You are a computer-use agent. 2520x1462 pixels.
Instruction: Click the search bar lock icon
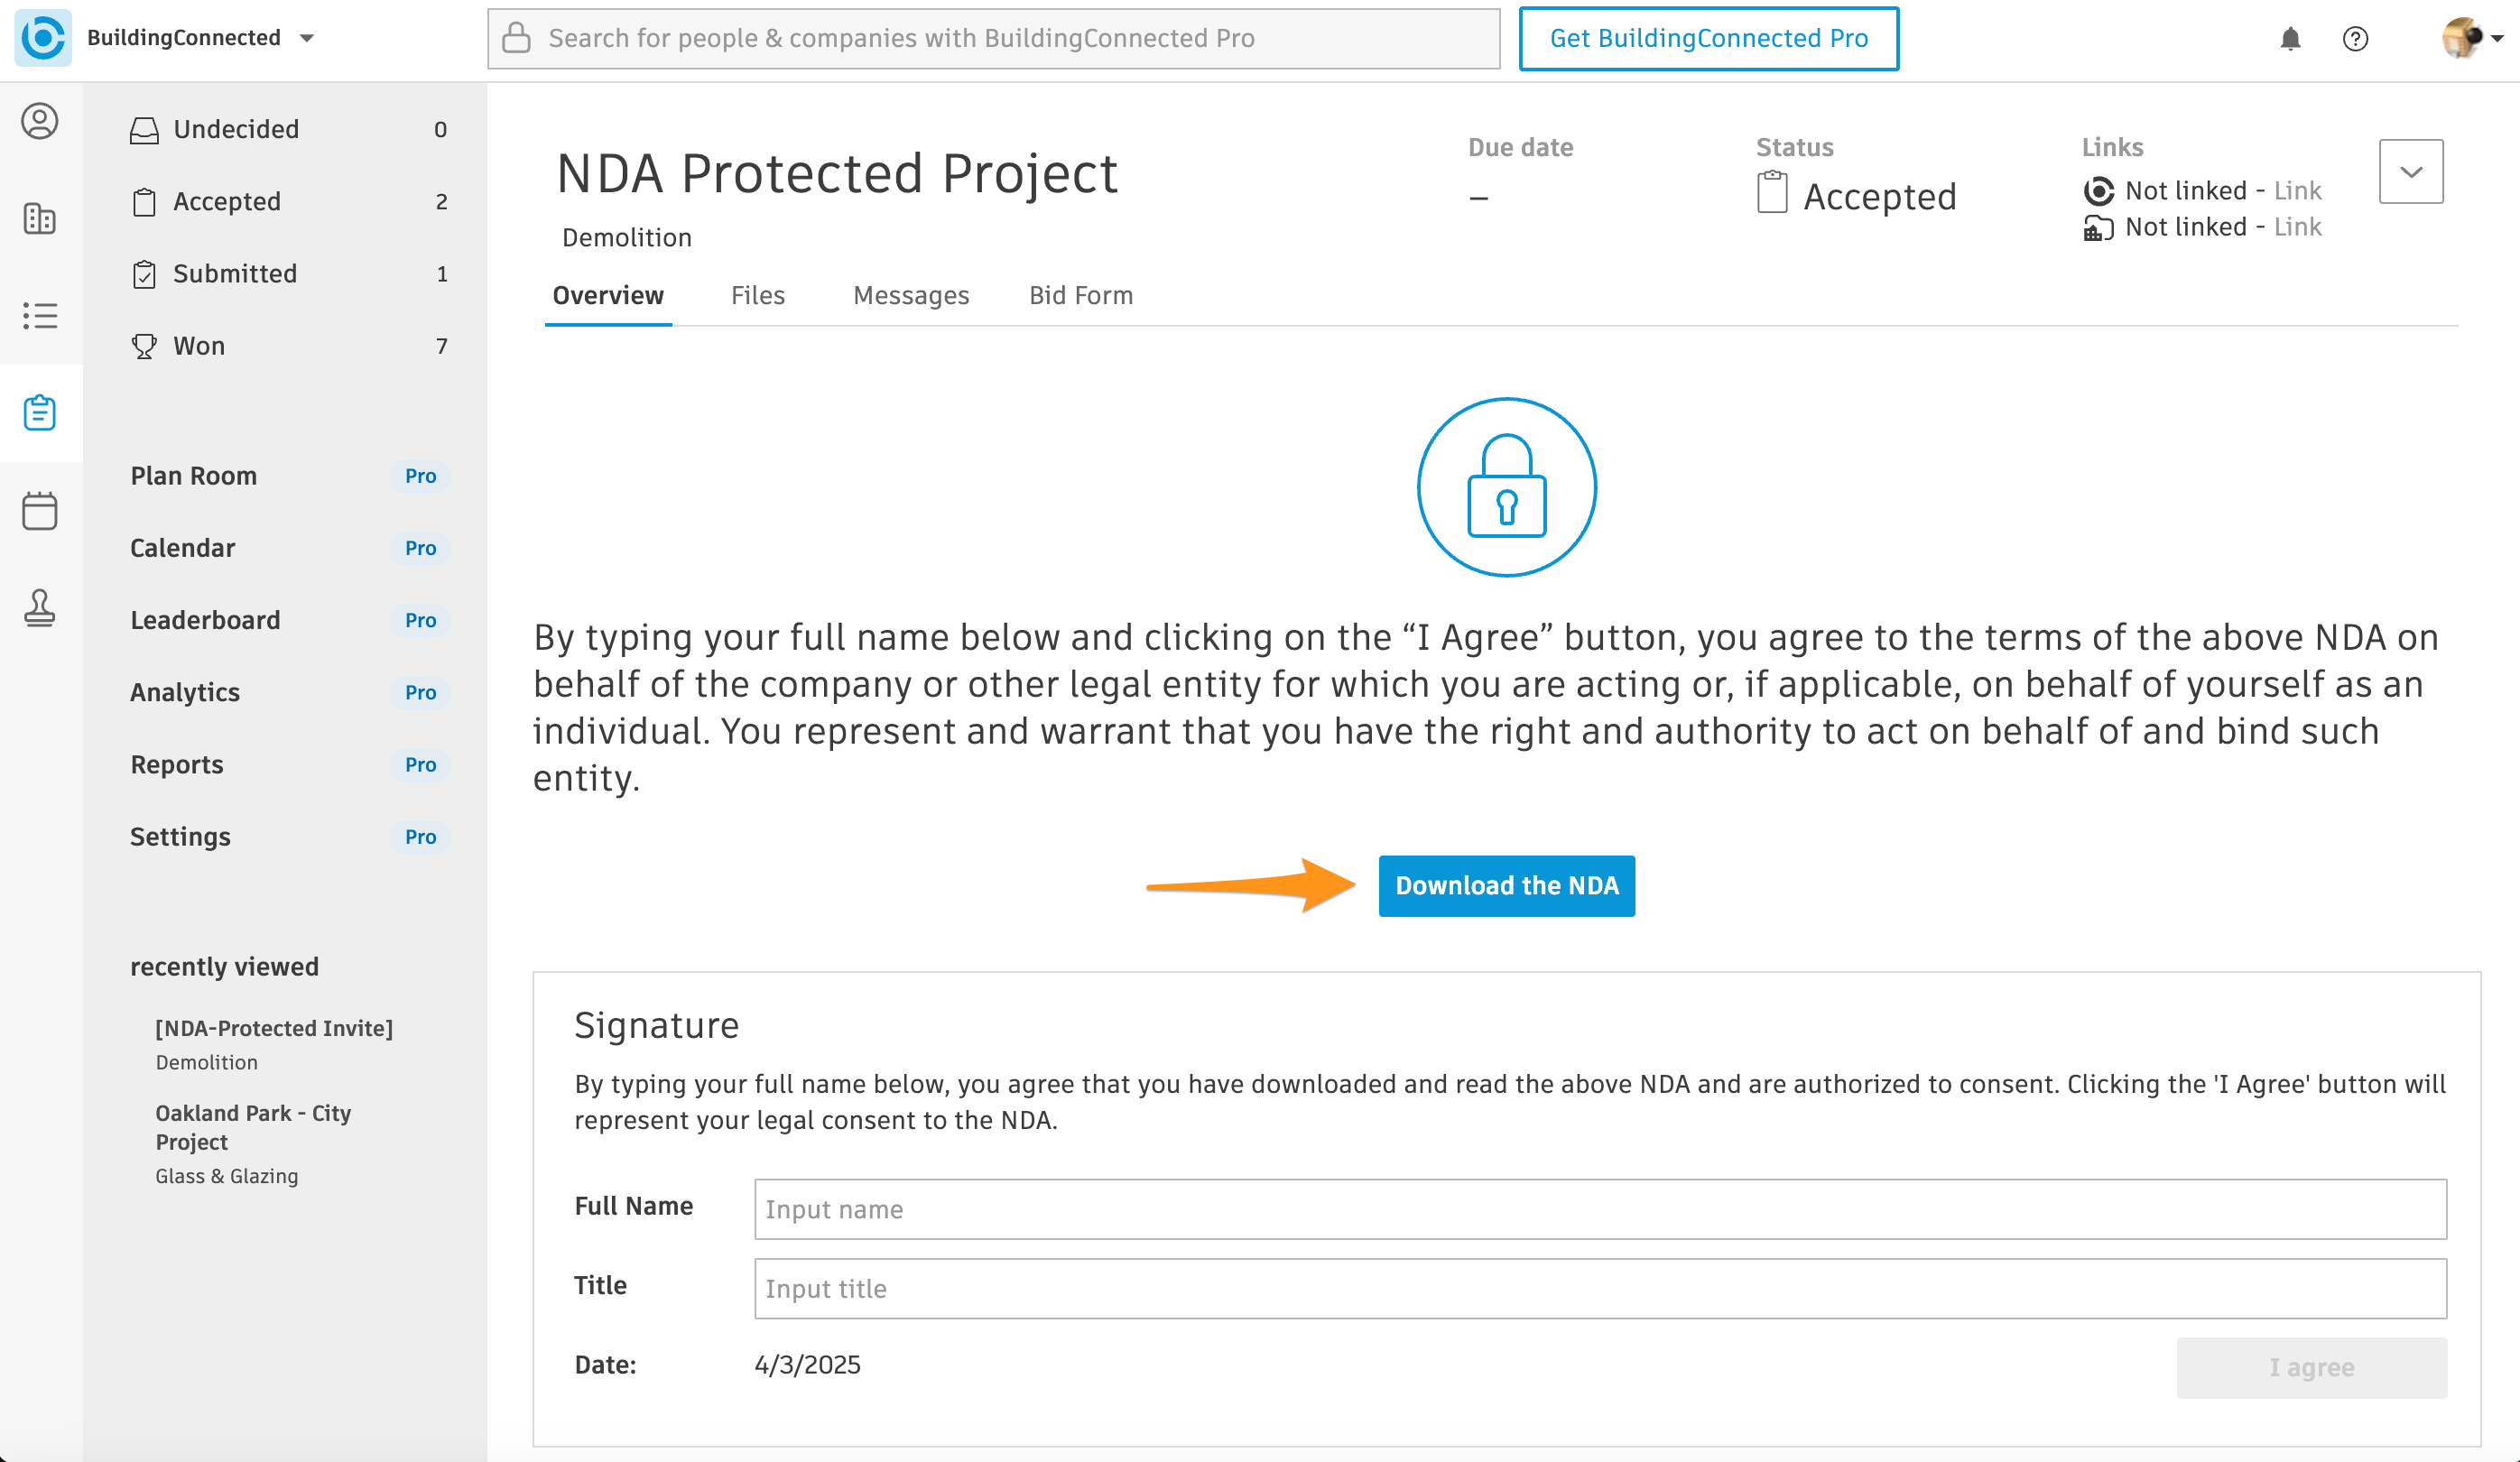[x=516, y=38]
